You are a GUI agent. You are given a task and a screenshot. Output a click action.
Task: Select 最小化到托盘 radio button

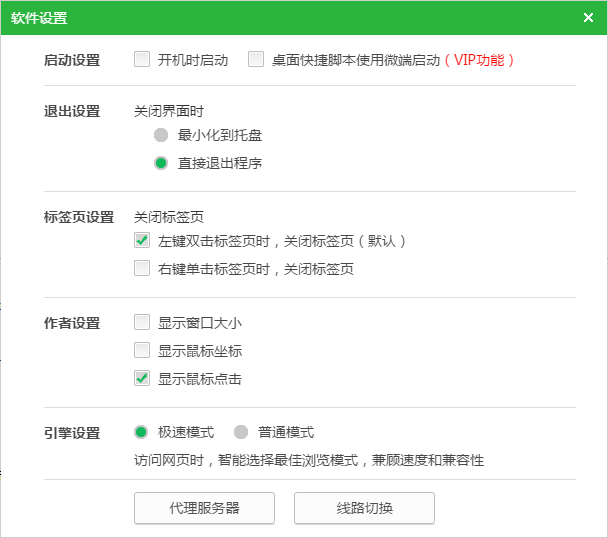pyautogui.click(x=160, y=135)
